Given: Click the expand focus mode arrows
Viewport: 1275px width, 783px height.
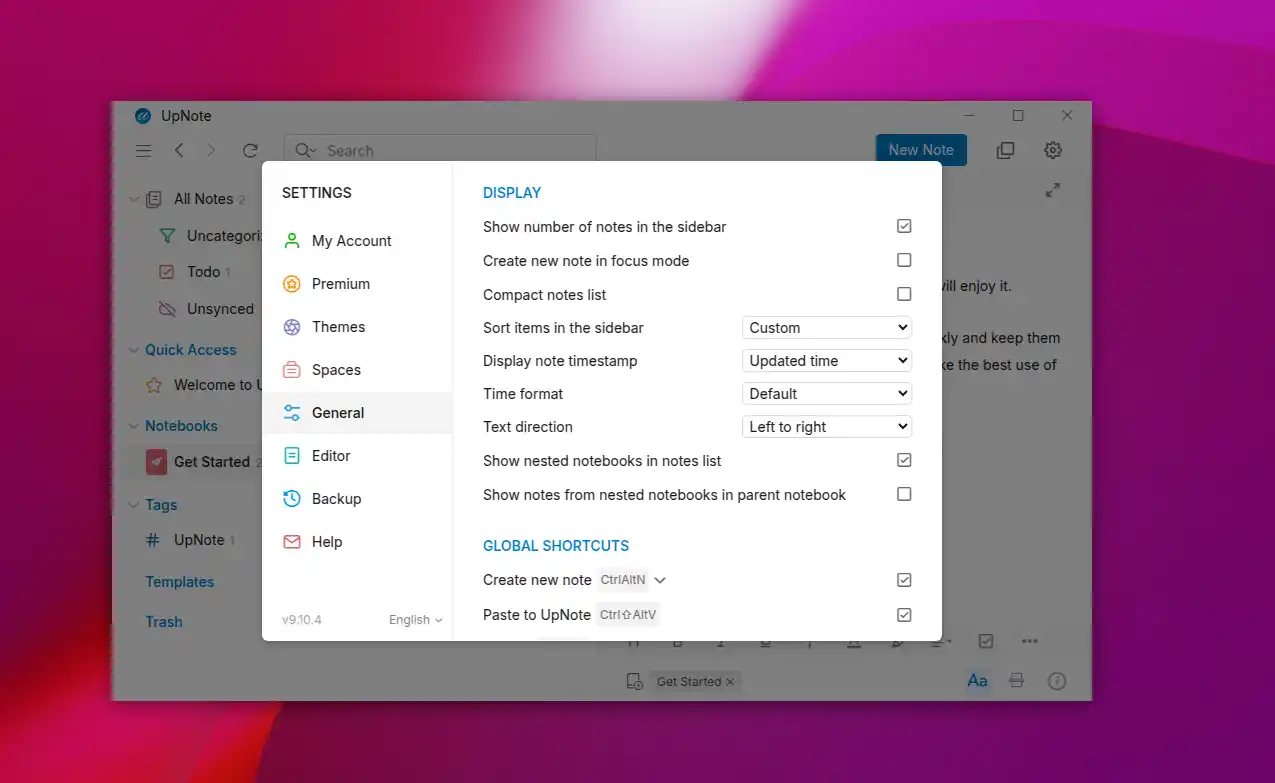Looking at the screenshot, I should 1053,190.
